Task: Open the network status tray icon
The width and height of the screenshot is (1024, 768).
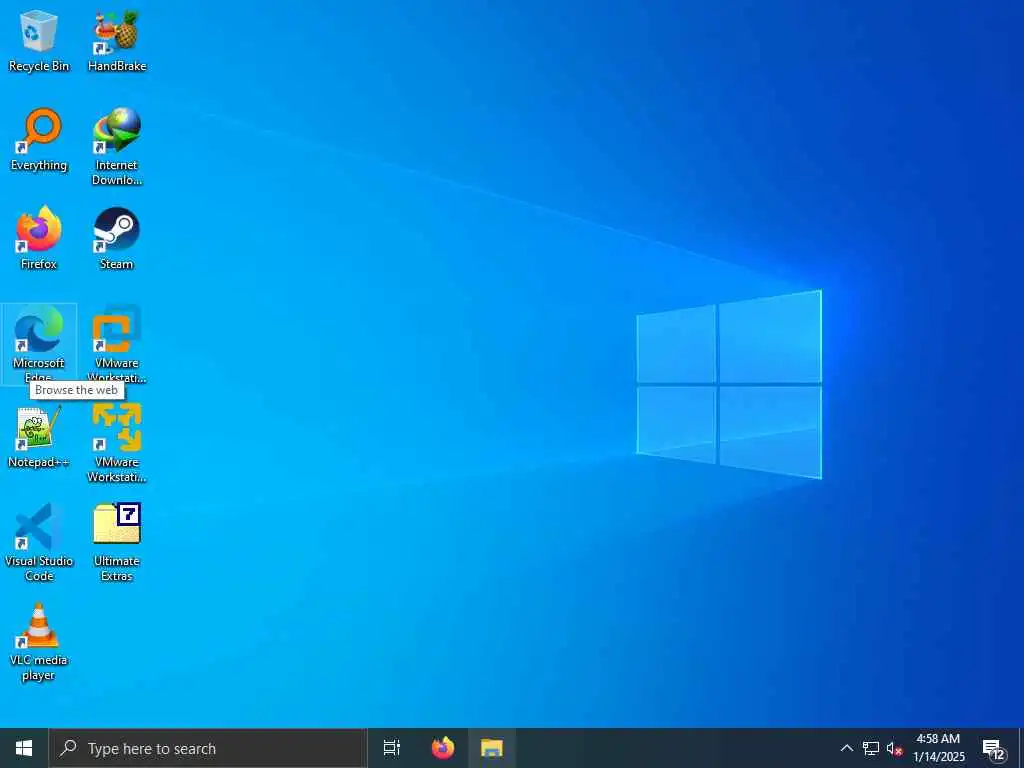Action: 871,748
